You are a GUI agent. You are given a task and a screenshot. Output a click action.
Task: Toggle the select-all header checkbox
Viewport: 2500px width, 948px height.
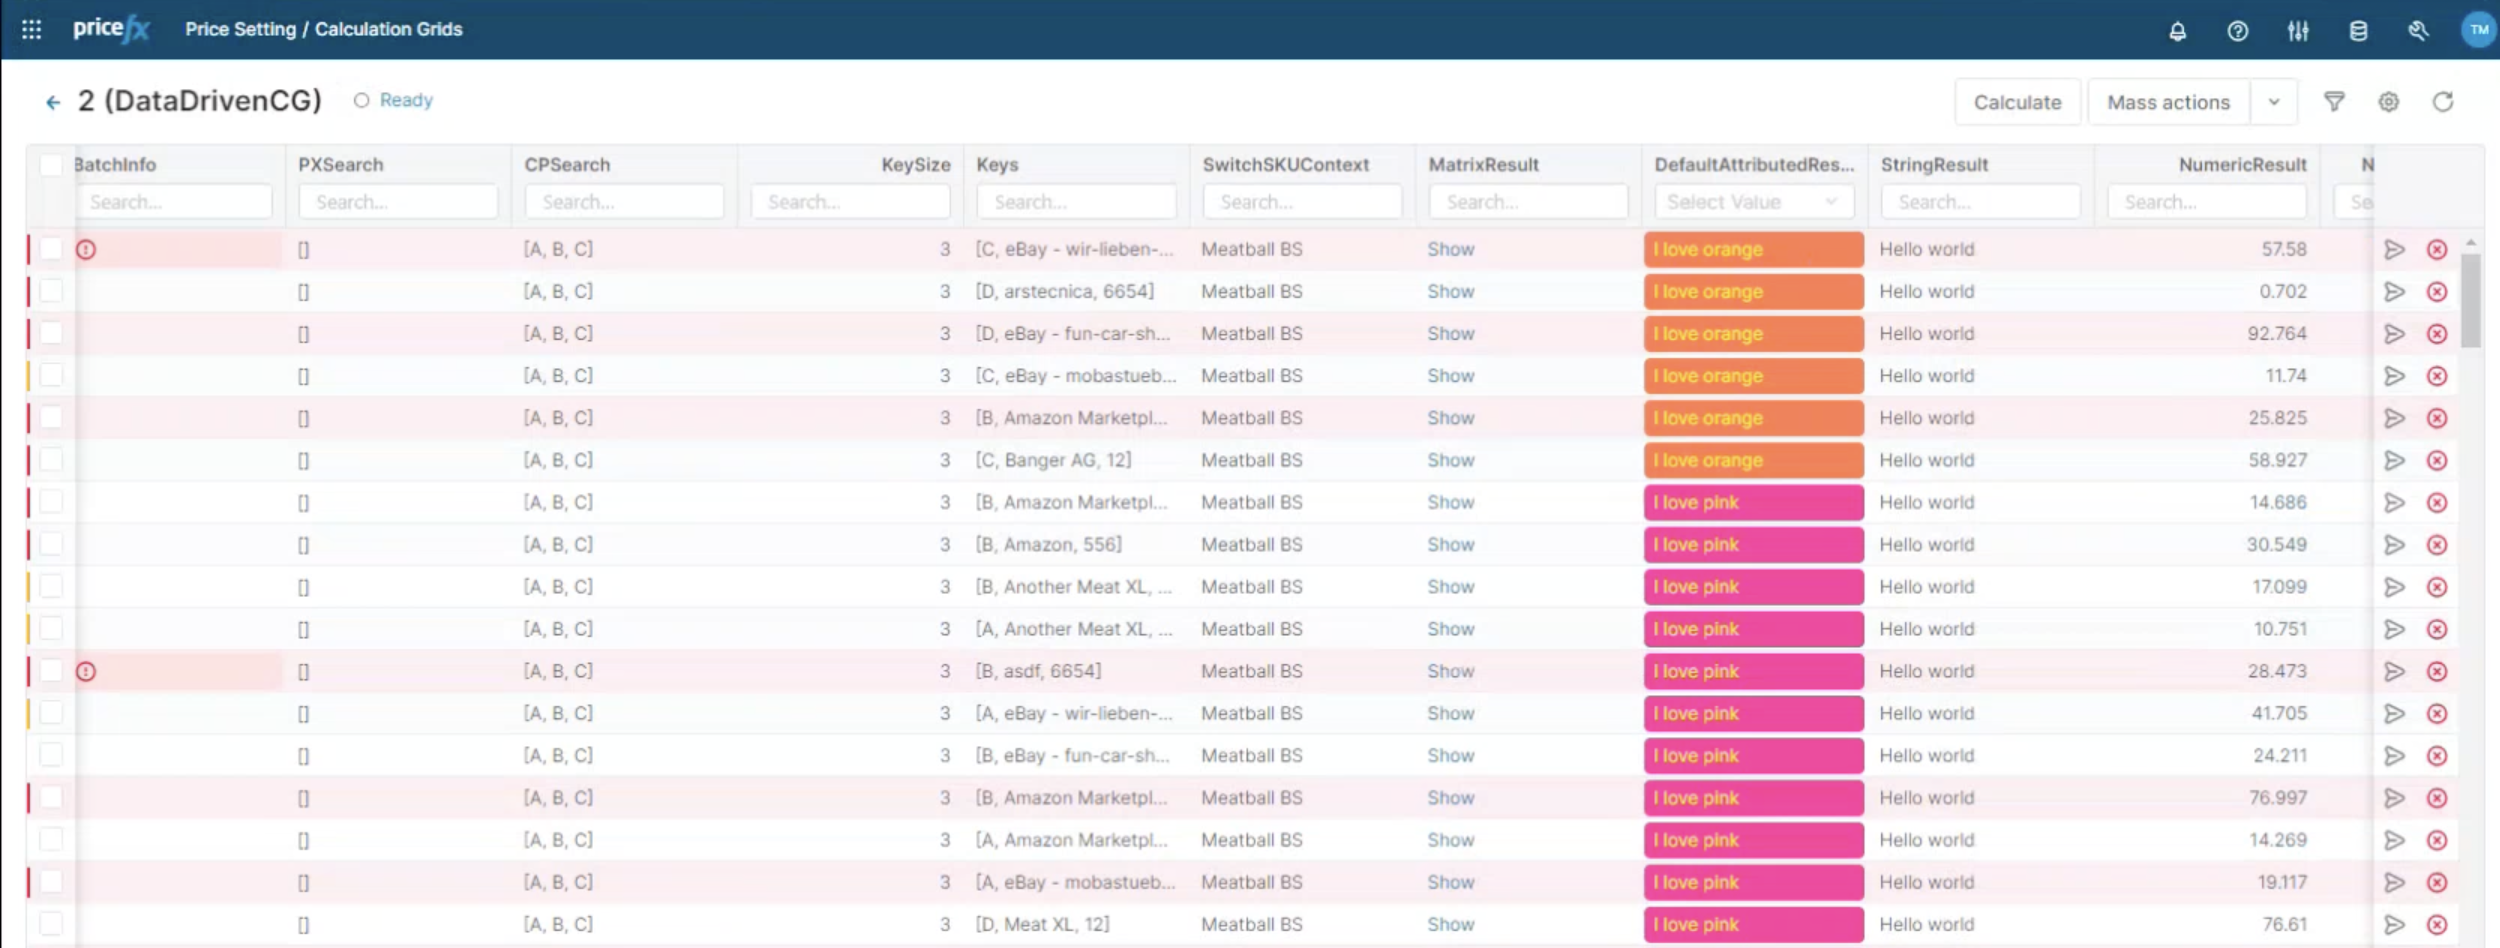[51, 165]
